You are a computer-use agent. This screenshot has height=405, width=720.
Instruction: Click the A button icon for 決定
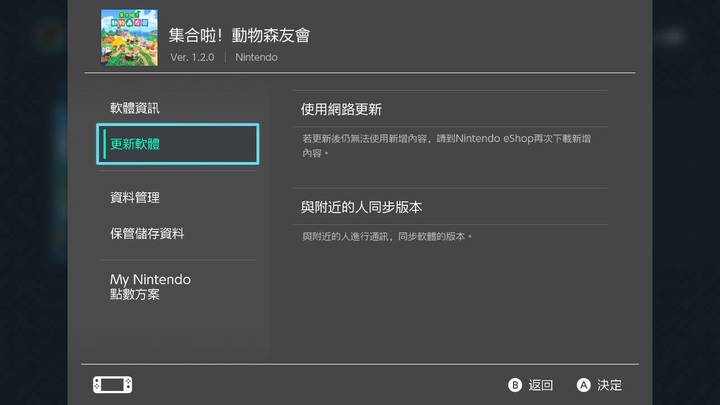pos(583,385)
